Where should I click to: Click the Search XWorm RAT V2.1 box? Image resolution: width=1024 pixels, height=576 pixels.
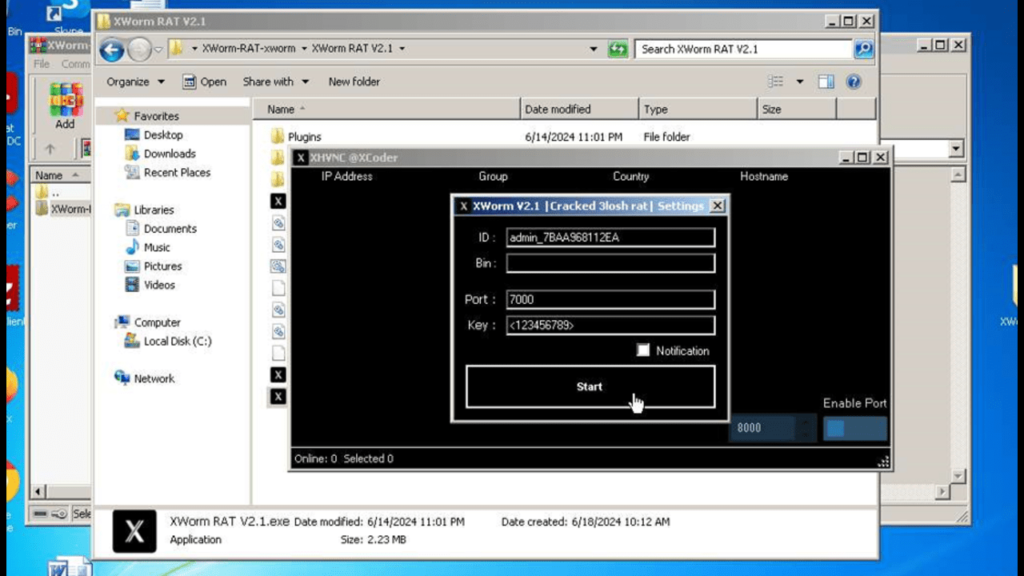point(743,49)
